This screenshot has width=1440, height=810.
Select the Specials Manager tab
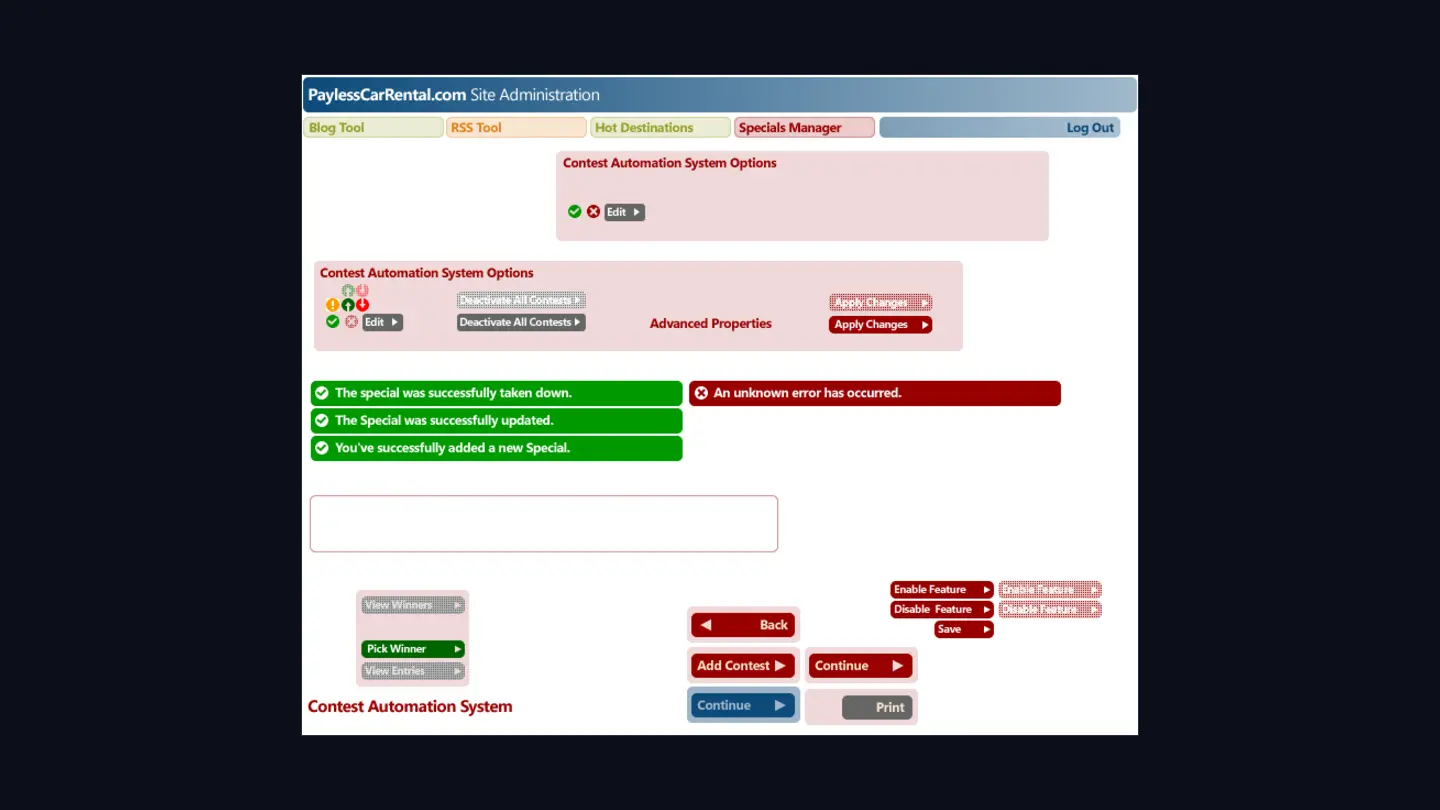click(x=804, y=127)
